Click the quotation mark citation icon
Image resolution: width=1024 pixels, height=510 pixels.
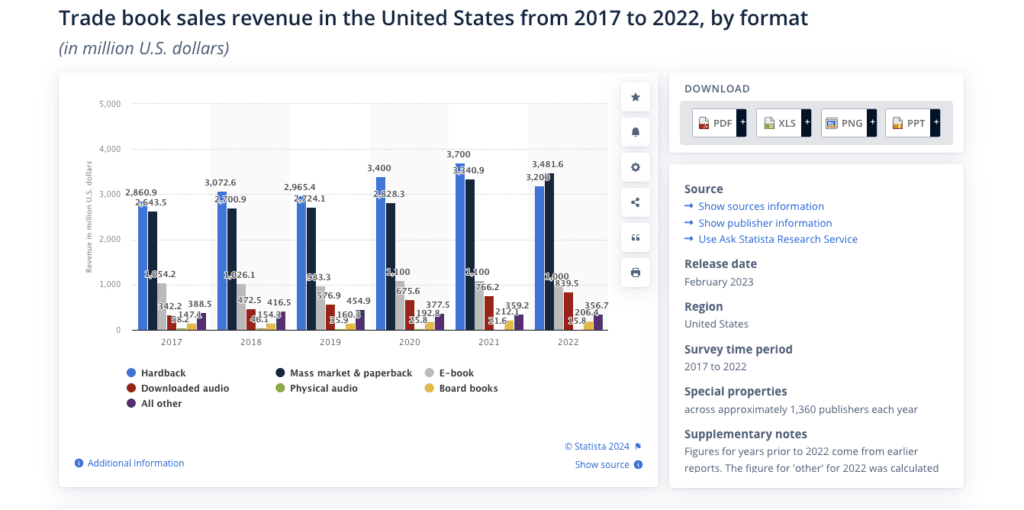tap(635, 237)
